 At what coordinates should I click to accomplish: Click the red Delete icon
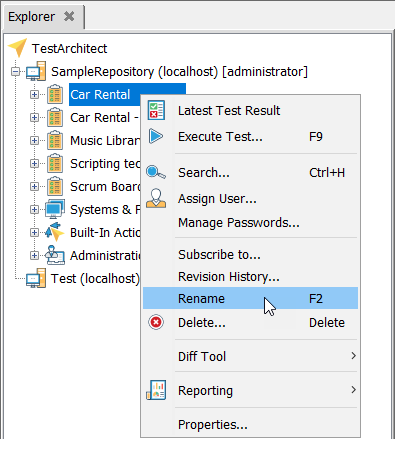click(156, 322)
